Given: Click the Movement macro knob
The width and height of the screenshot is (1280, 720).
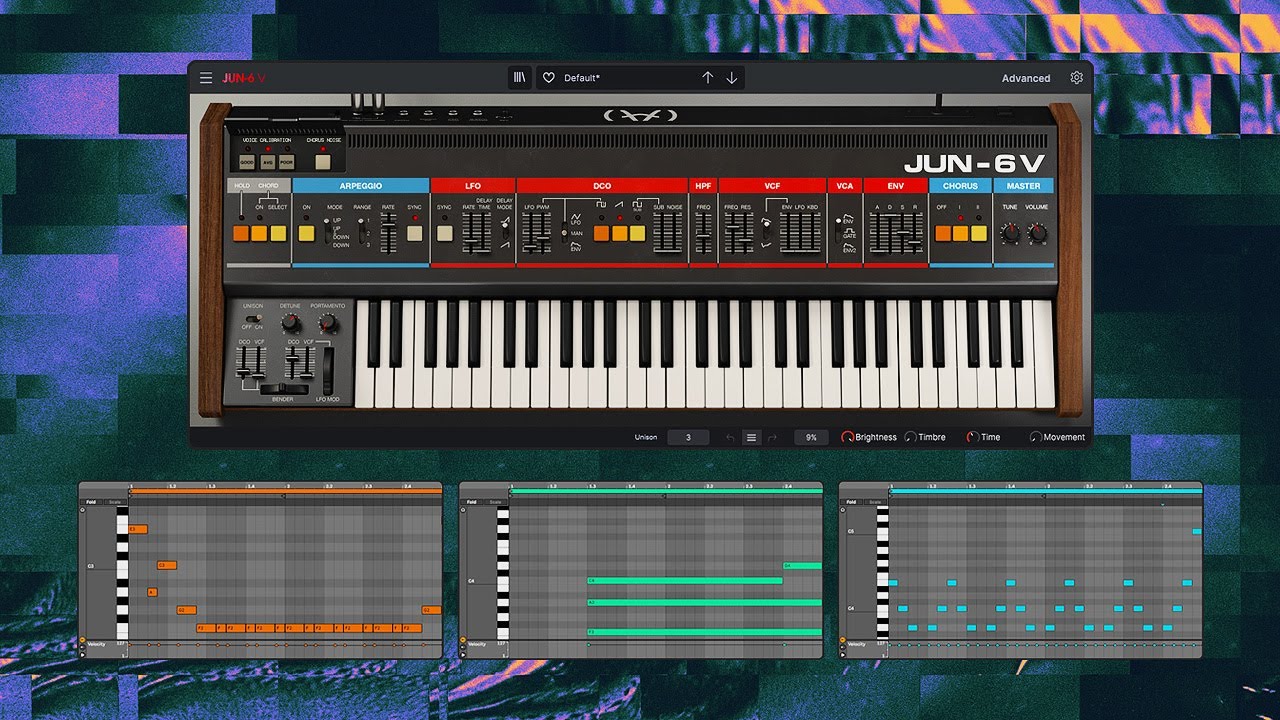Looking at the screenshot, I should (1036, 437).
